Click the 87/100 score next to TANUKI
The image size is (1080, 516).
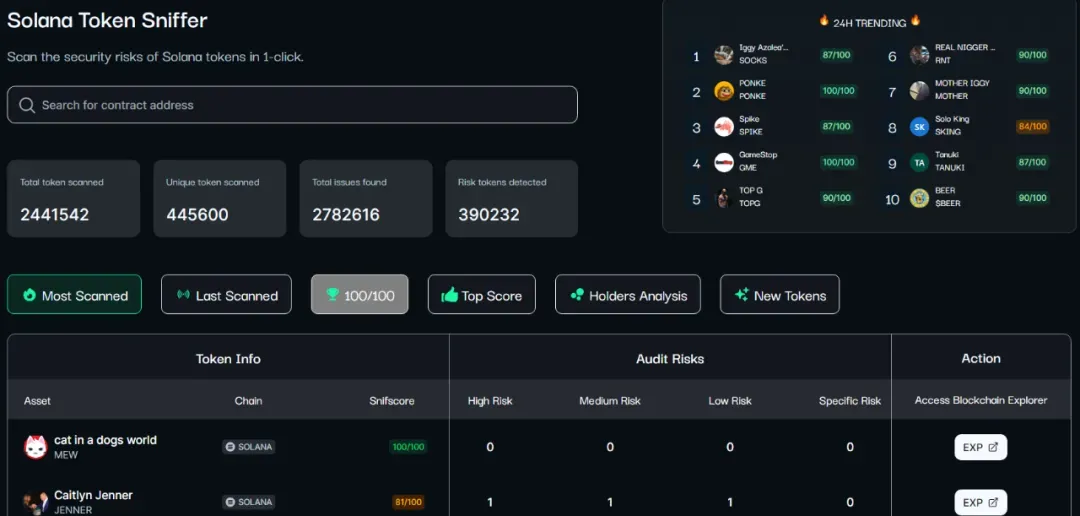click(1032, 163)
